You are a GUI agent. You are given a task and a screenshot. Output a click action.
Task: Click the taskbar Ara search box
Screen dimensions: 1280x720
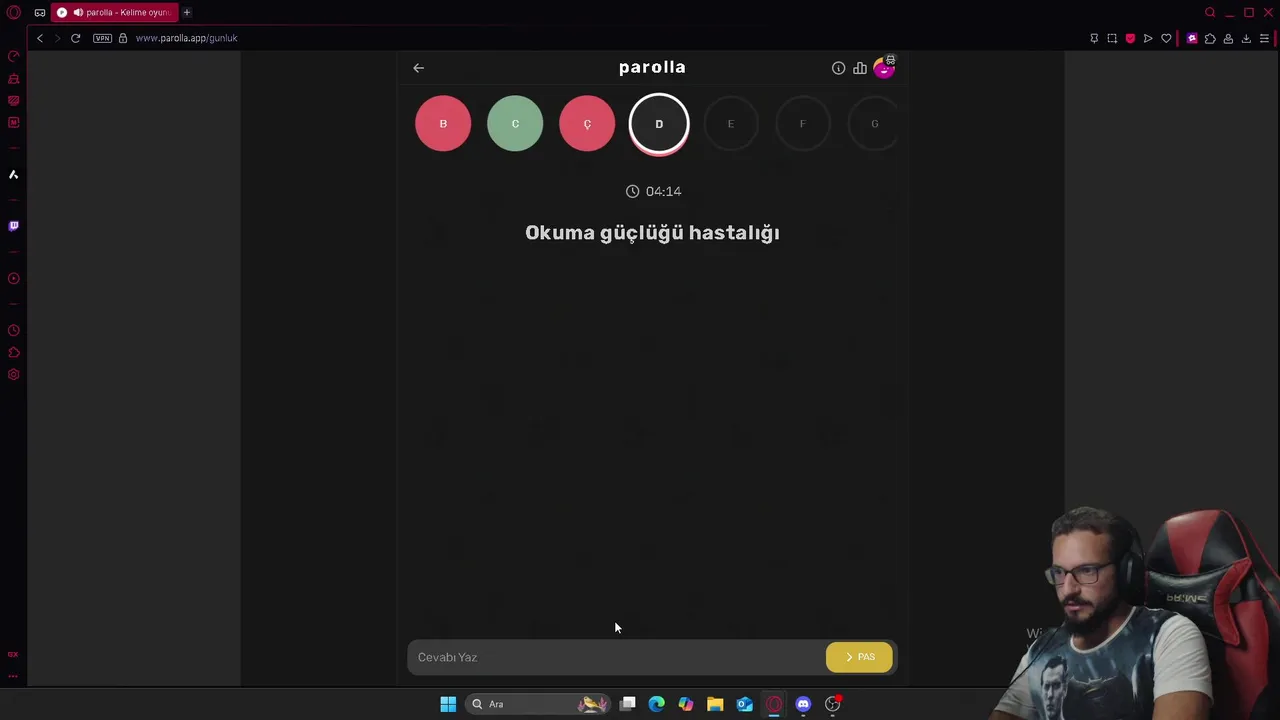538,704
